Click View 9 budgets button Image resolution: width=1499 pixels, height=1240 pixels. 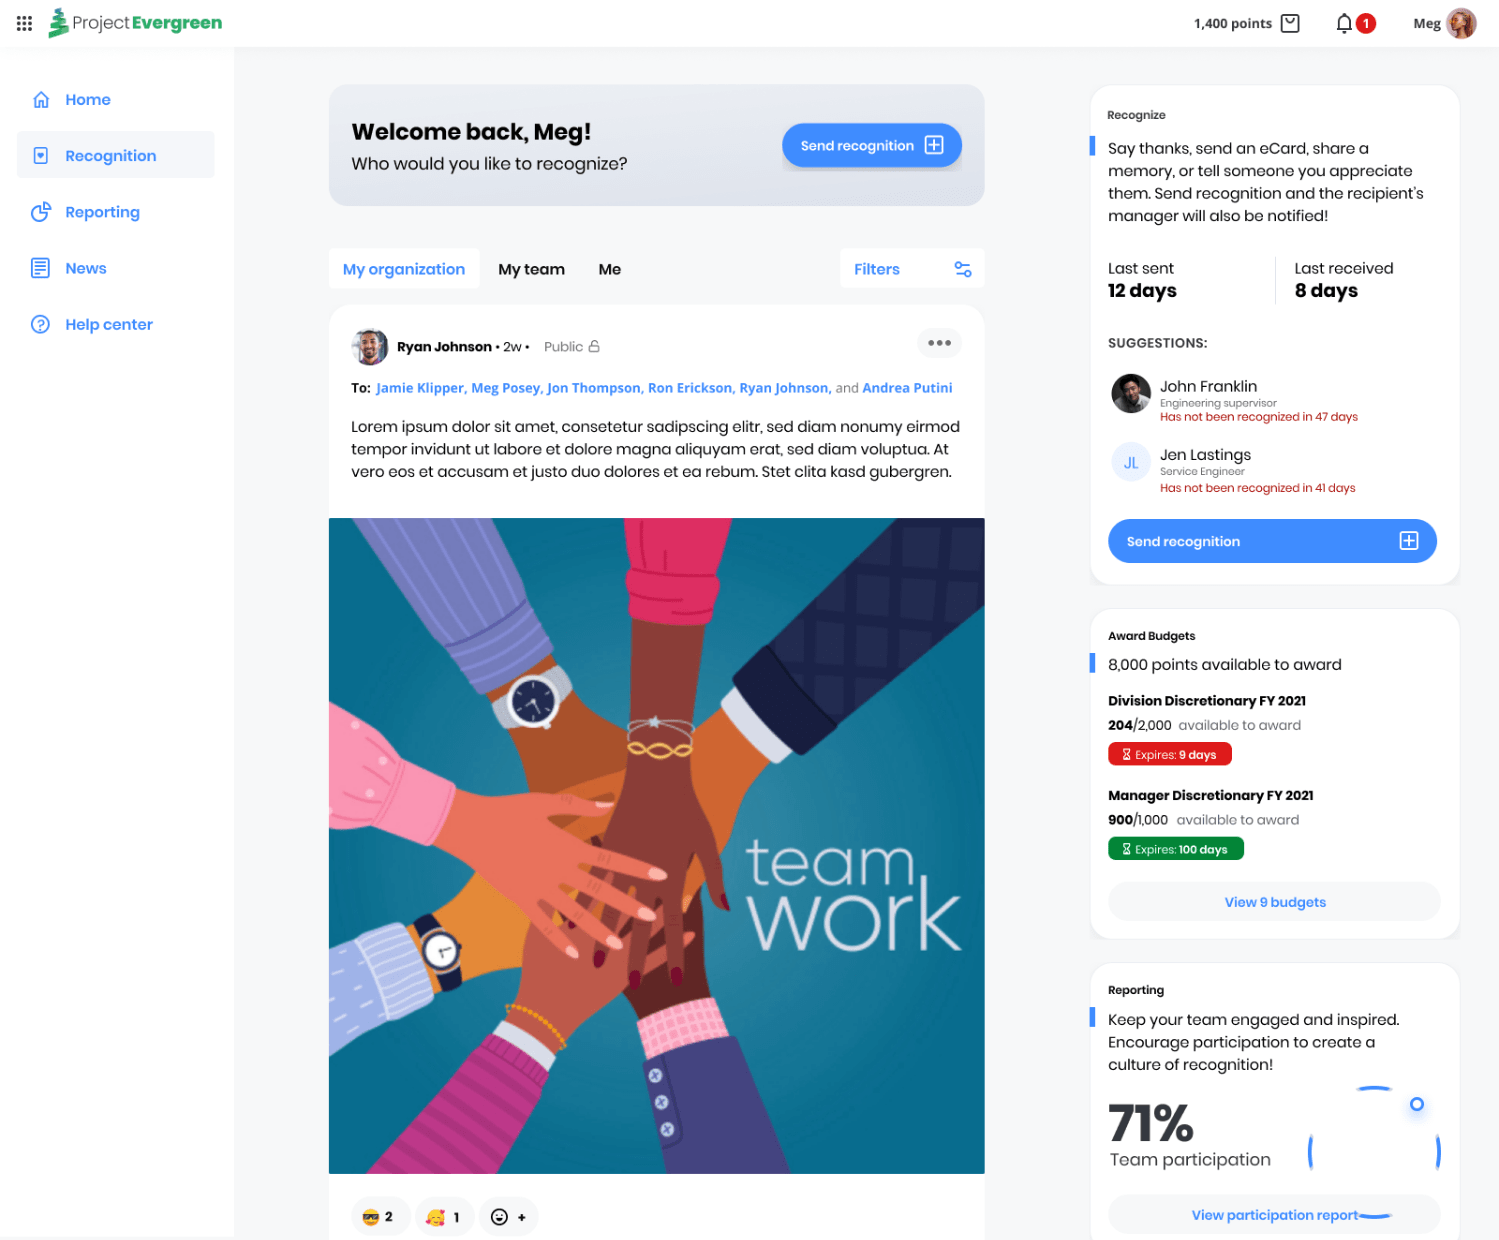(1274, 902)
